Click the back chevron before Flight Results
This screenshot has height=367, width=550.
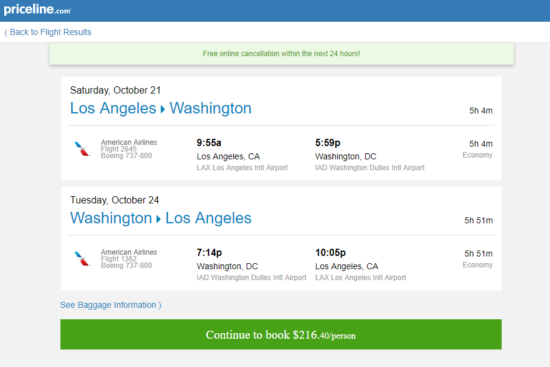coord(6,33)
